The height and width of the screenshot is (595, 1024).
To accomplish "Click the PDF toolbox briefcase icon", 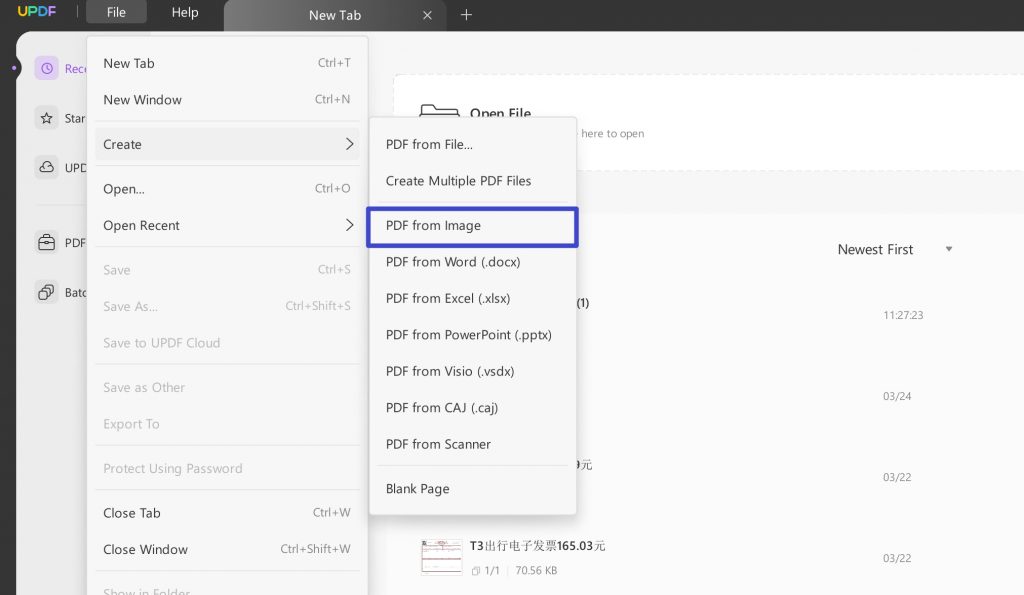I will point(46,242).
